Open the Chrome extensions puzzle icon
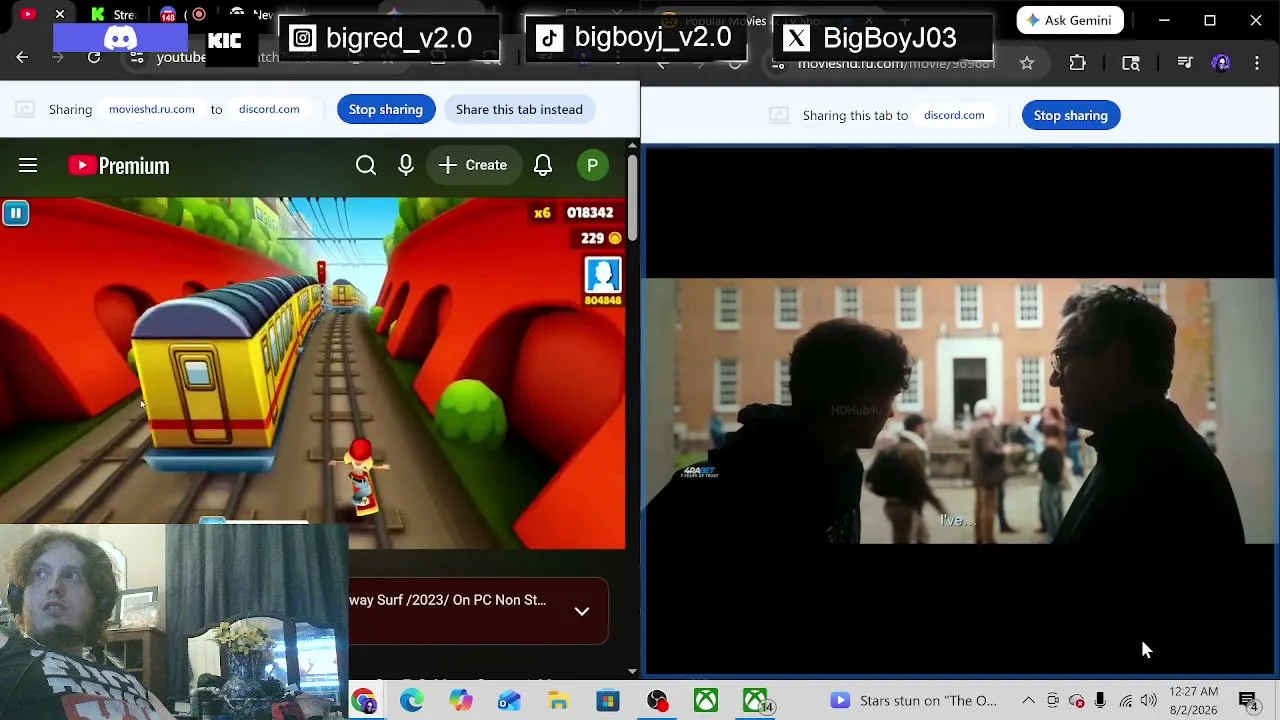The image size is (1280, 720). tap(1078, 63)
